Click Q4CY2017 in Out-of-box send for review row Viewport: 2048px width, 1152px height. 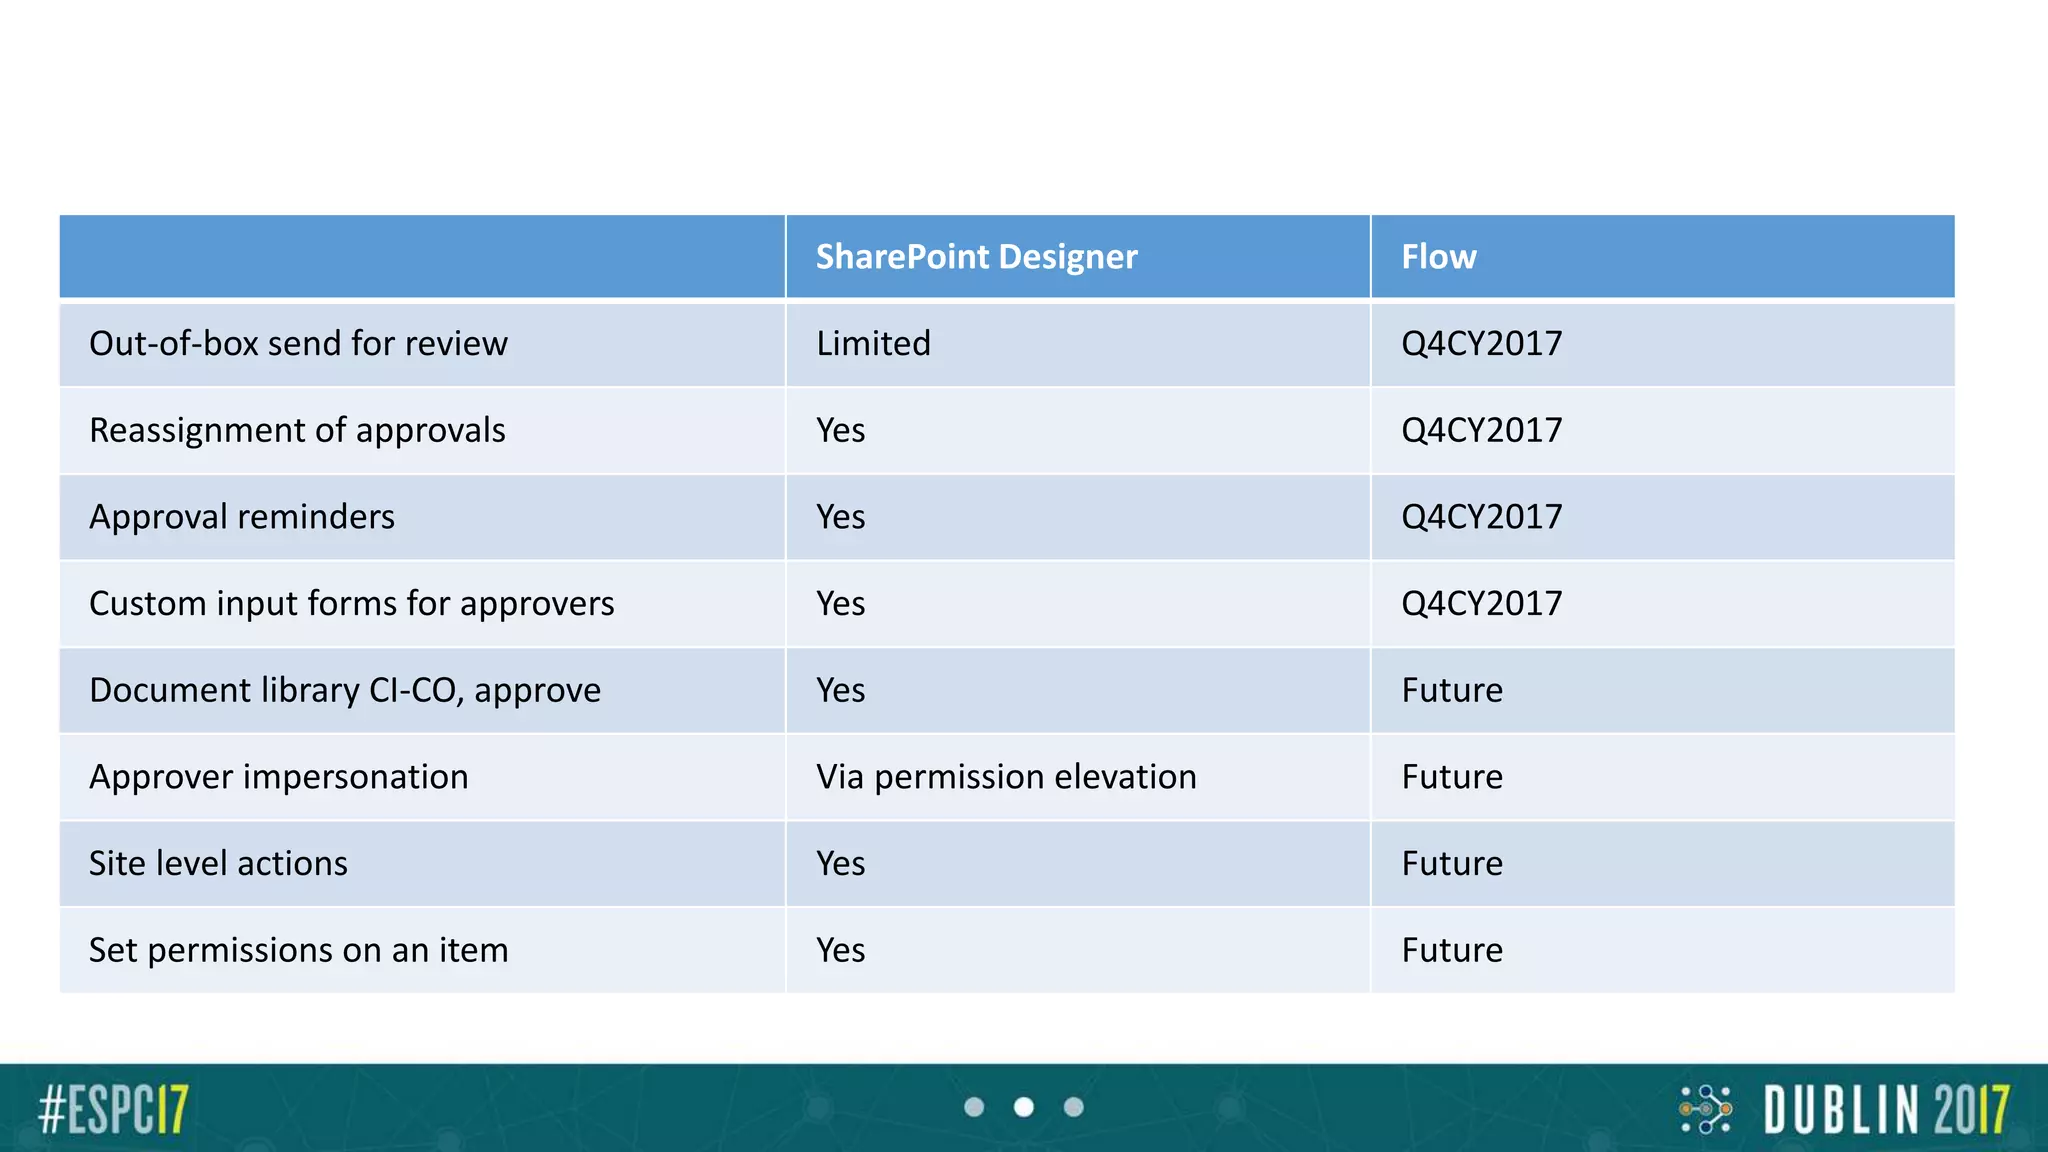coord(1481,344)
